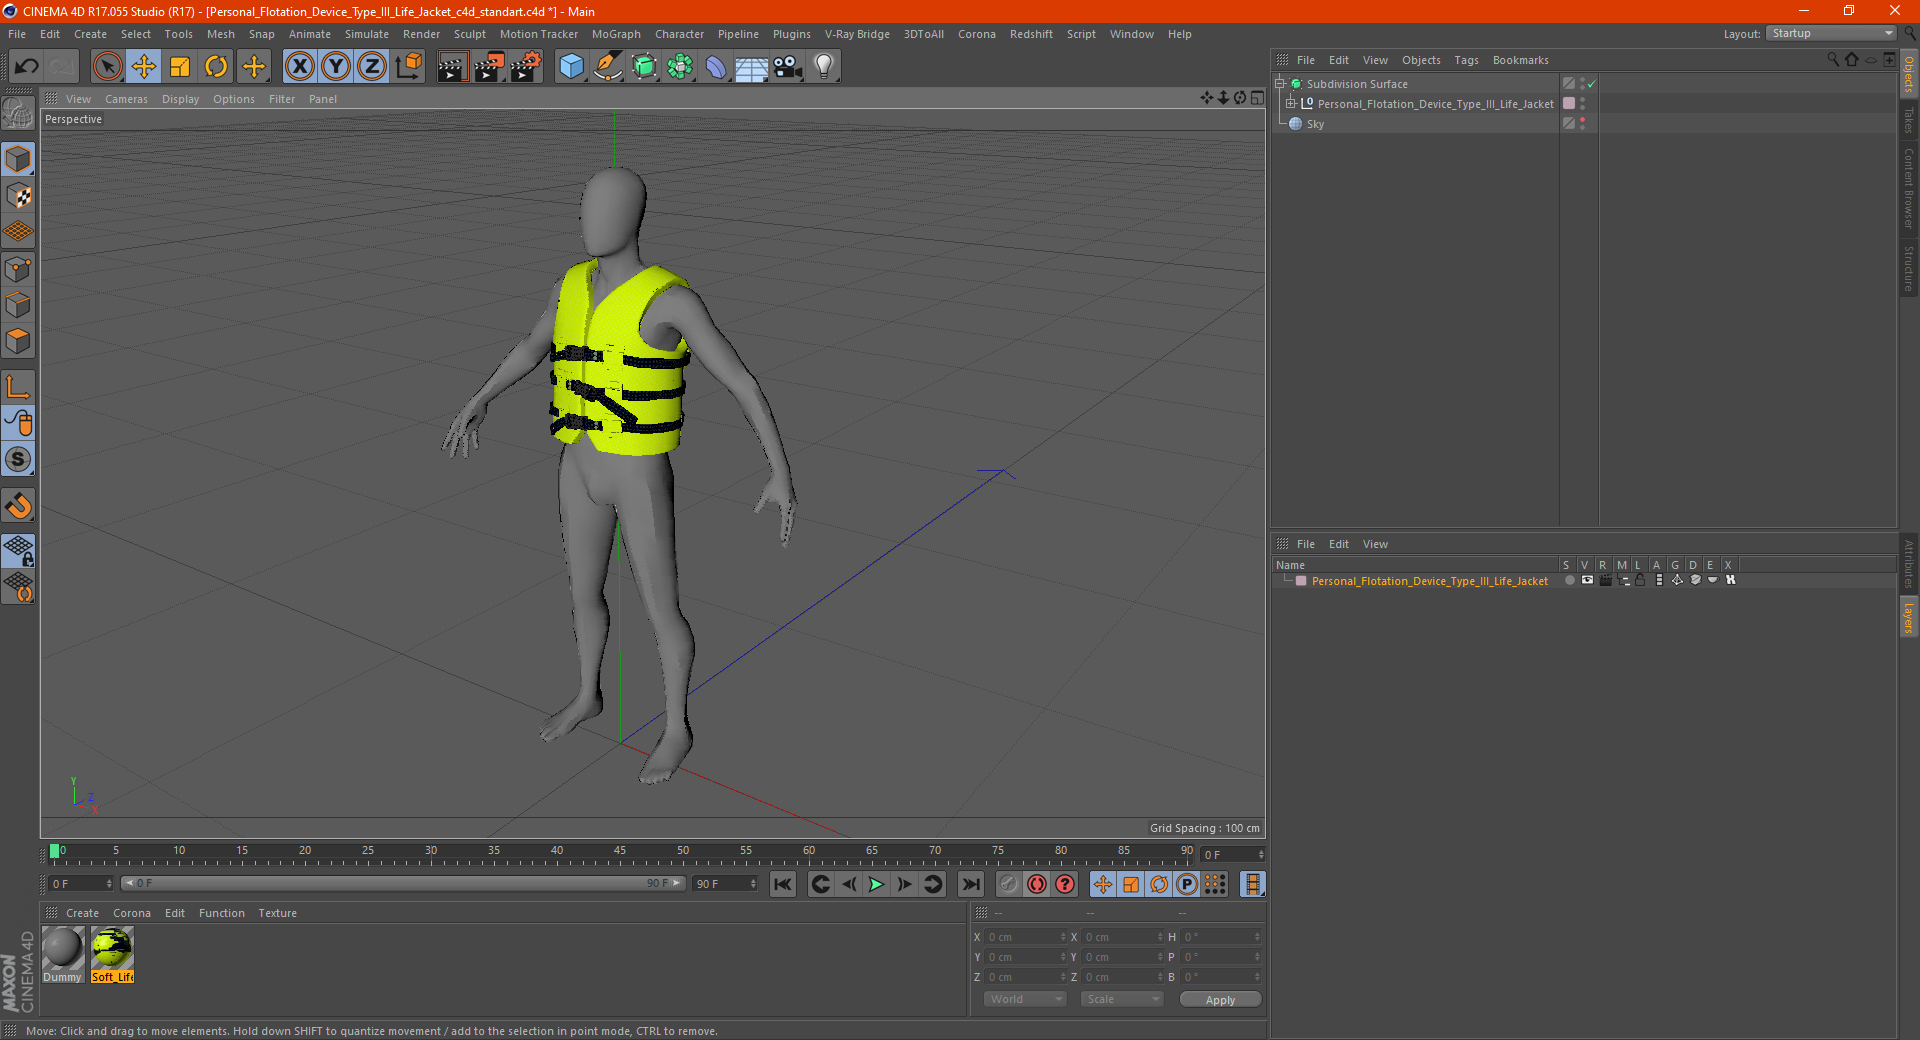Add a Floor environment object icon

click(x=752, y=67)
